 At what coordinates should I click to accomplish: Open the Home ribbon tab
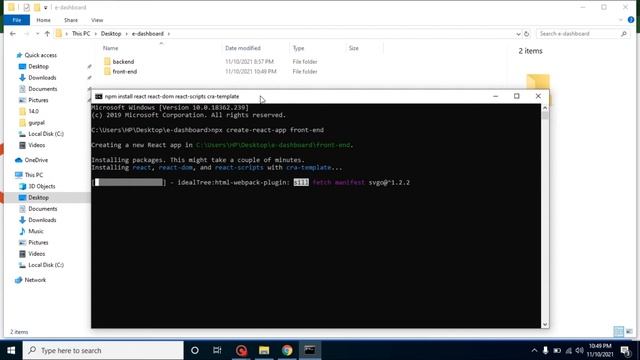coord(43,20)
